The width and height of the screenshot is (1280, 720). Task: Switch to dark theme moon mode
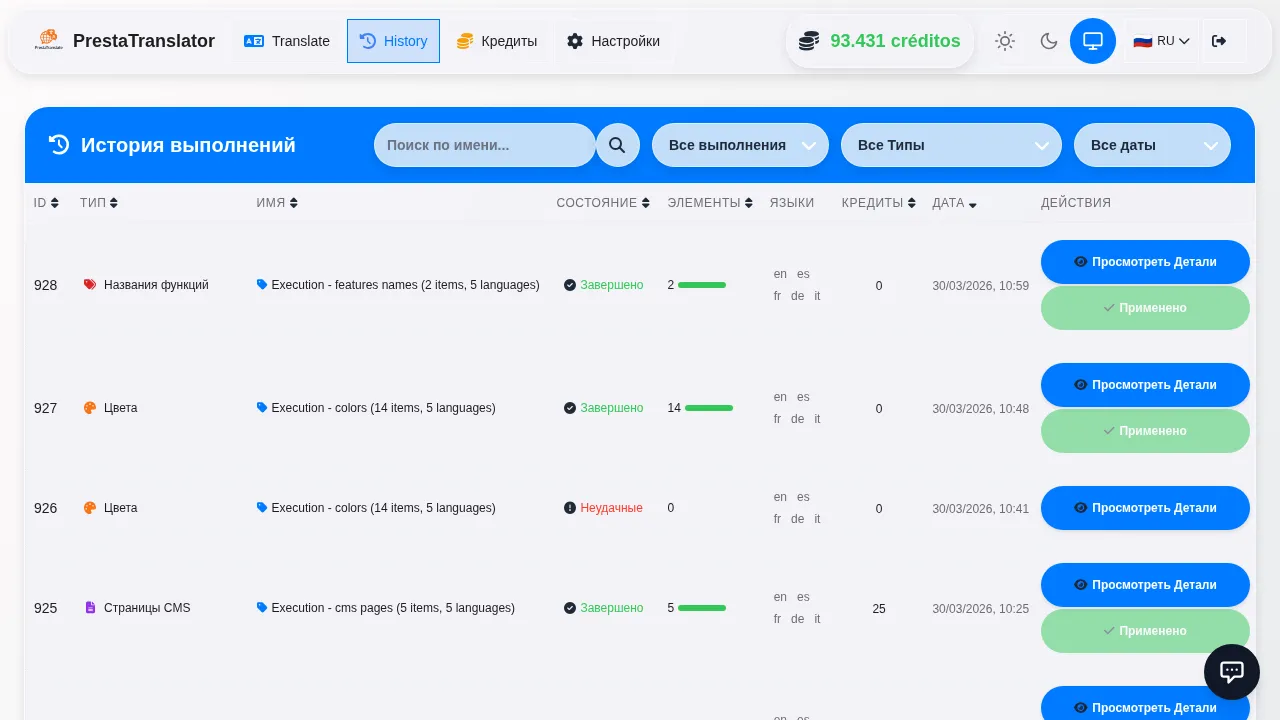pos(1048,41)
